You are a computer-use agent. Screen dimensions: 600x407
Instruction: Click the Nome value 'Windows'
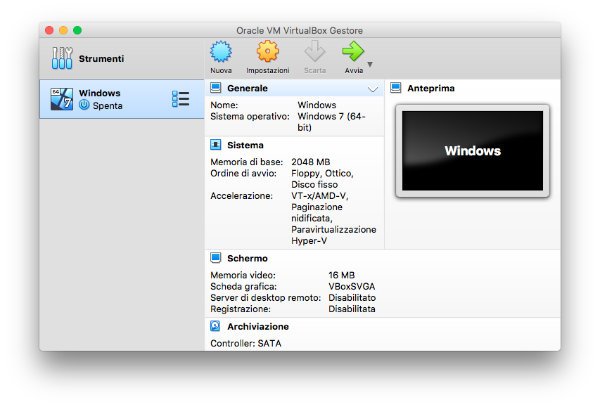(317, 105)
